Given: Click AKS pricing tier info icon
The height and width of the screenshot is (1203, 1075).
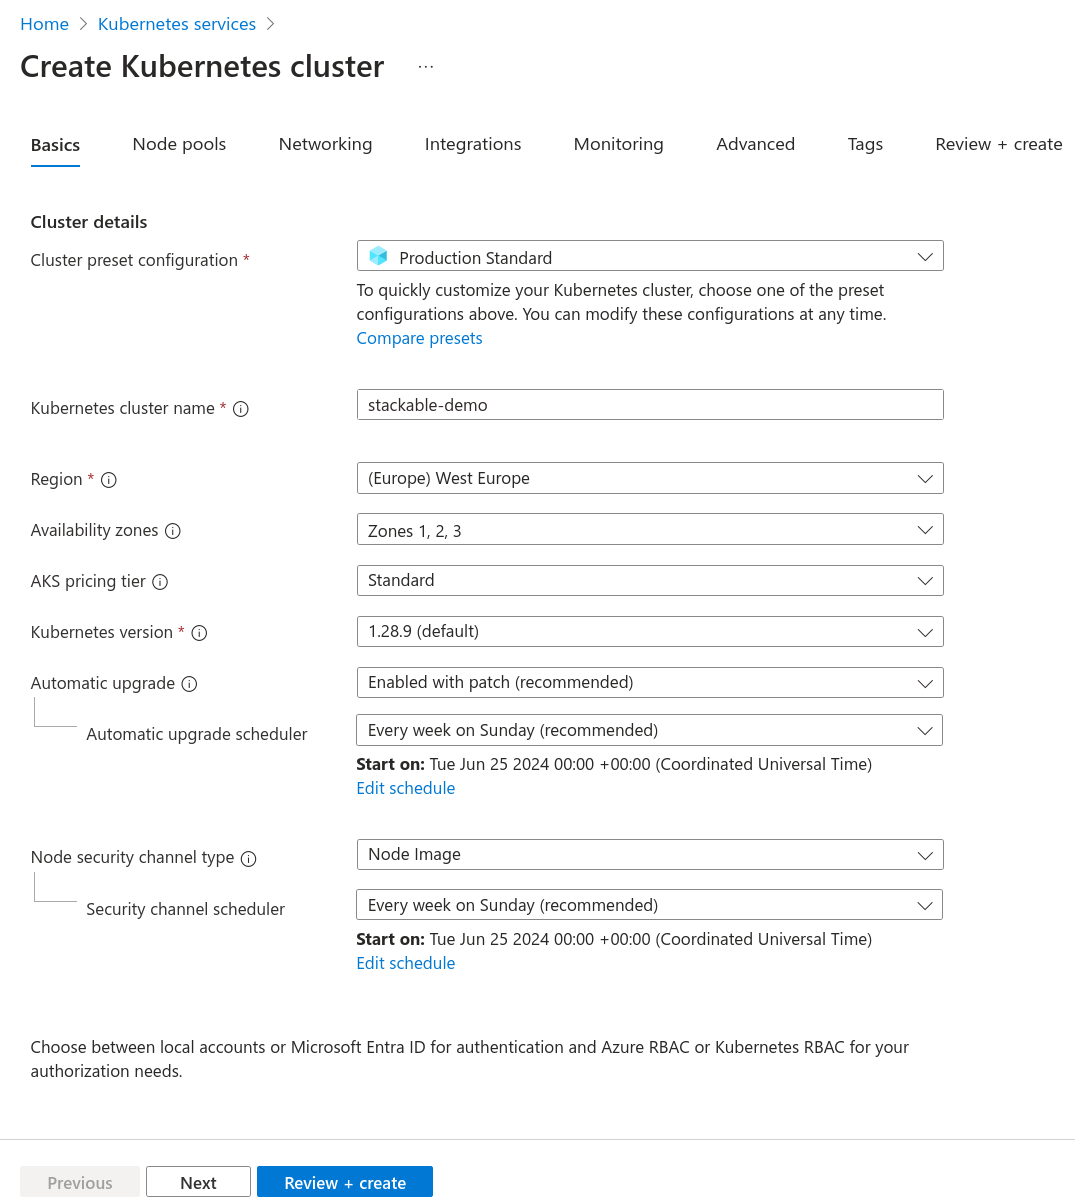Looking at the screenshot, I should coord(160,582).
